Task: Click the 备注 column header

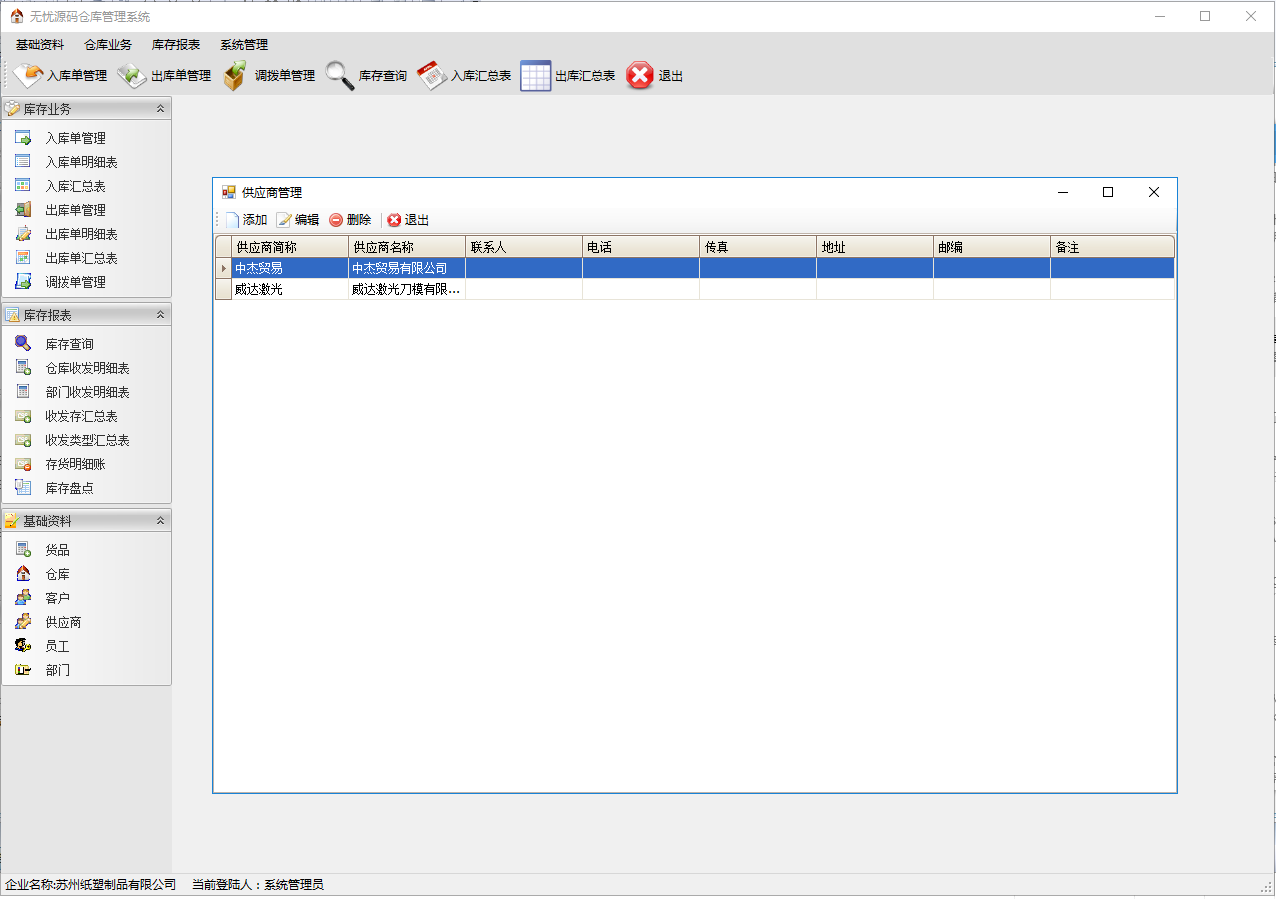Action: click(x=1112, y=247)
